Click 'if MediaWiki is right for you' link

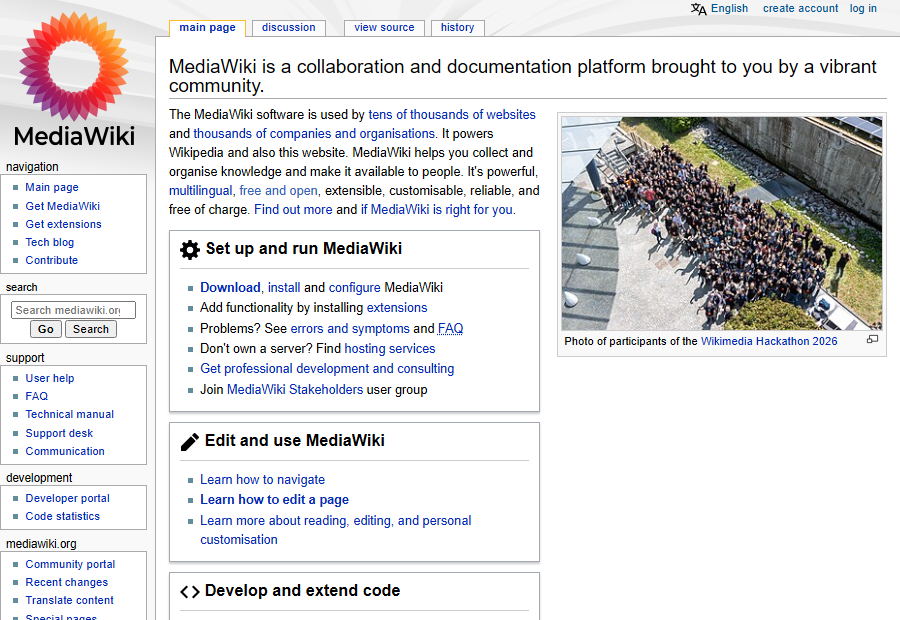[x=437, y=210]
